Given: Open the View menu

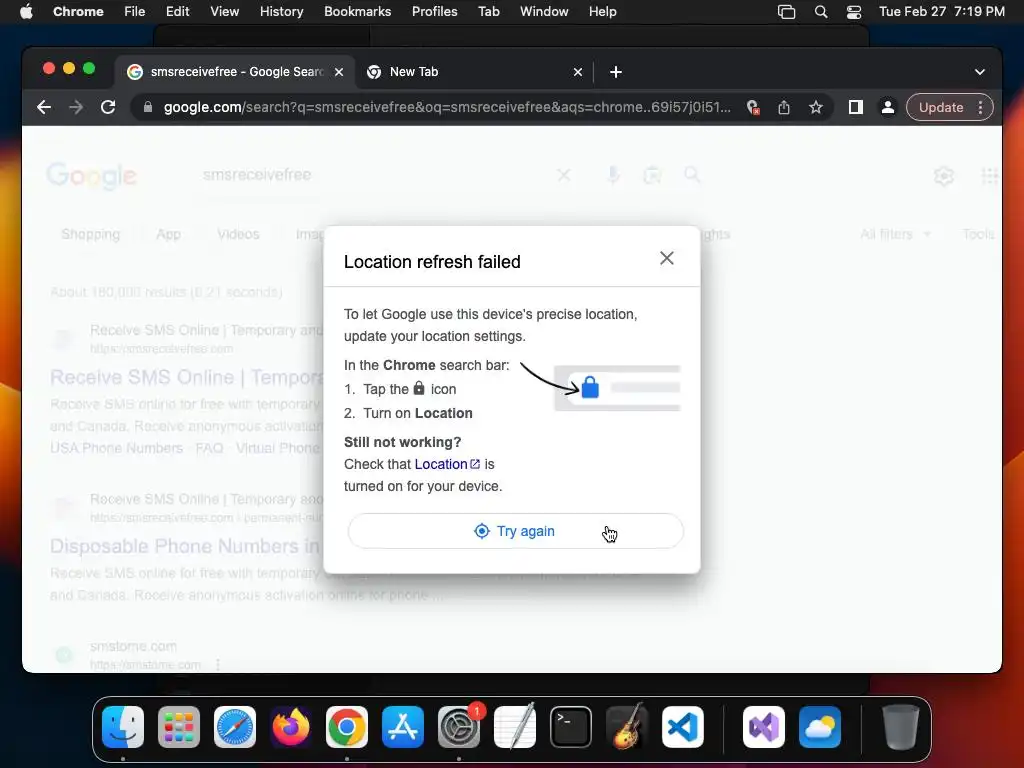Looking at the screenshot, I should pyautogui.click(x=224, y=12).
